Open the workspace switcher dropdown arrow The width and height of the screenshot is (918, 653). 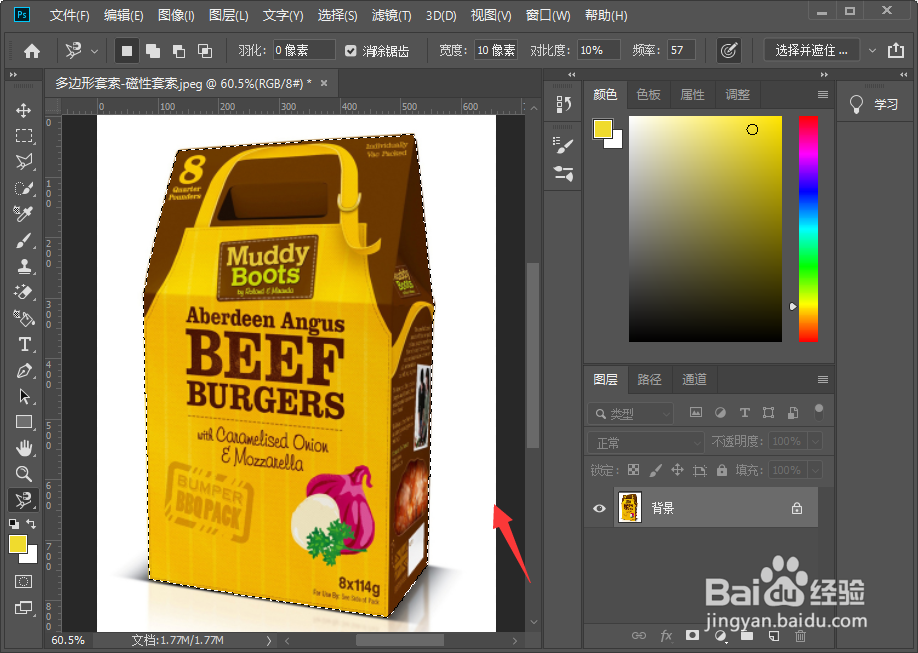(x=872, y=51)
